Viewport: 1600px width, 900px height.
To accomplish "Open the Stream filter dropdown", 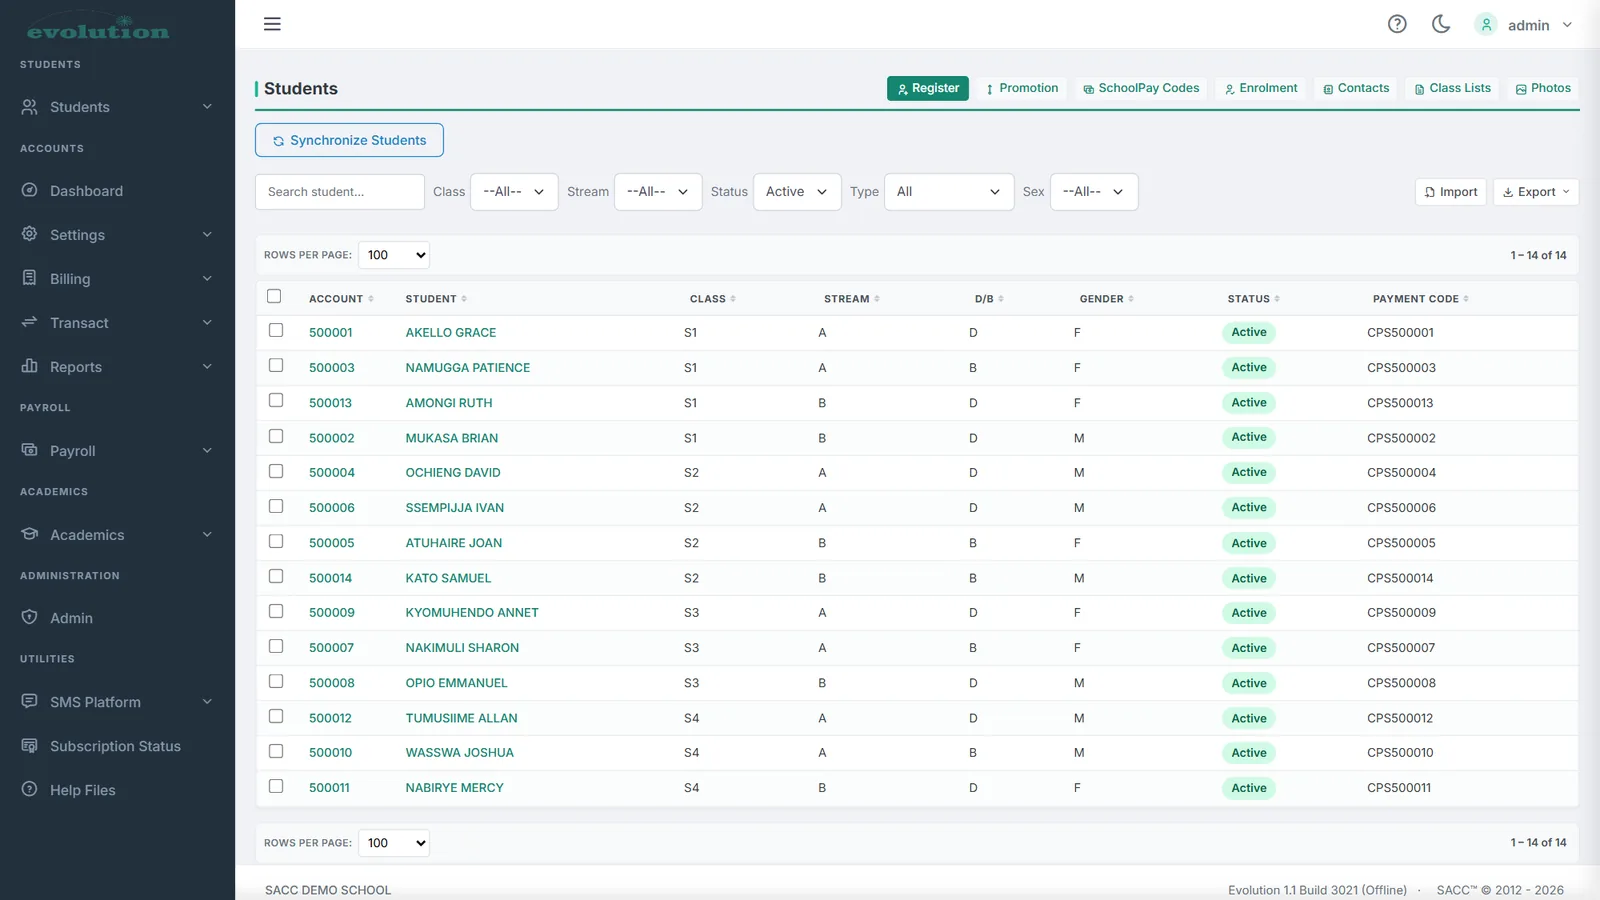I will (658, 192).
